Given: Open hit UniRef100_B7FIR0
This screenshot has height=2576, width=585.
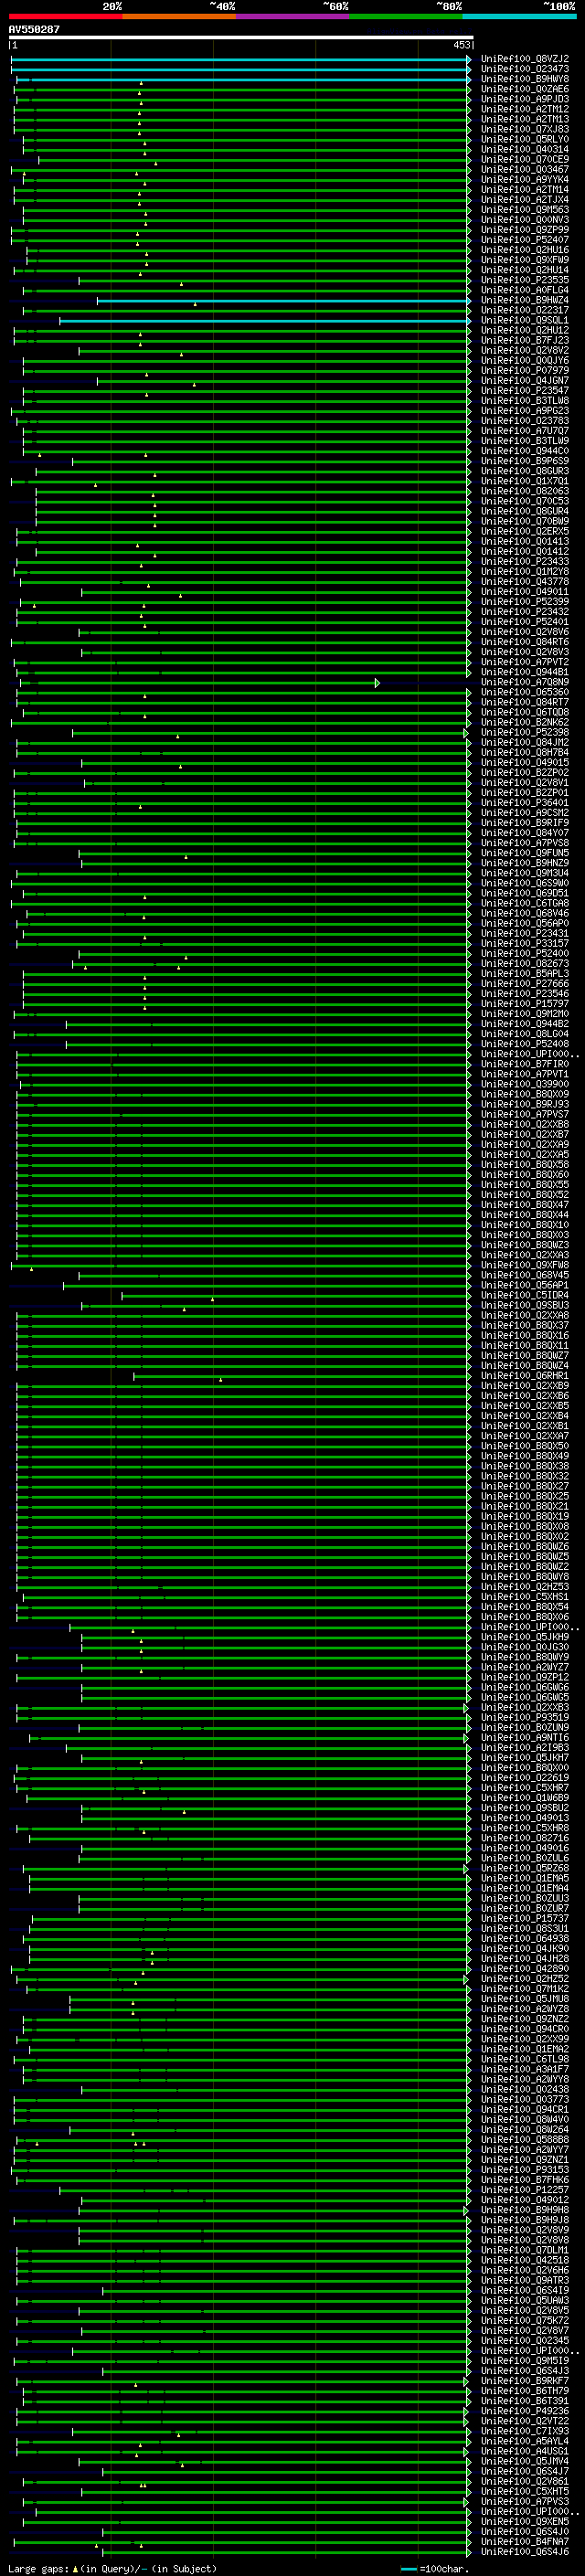Looking at the screenshot, I should pos(525,1064).
